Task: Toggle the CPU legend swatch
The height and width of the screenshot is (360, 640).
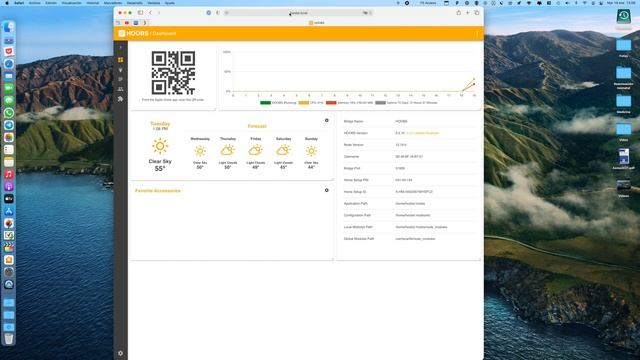Action: coord(304,103)
